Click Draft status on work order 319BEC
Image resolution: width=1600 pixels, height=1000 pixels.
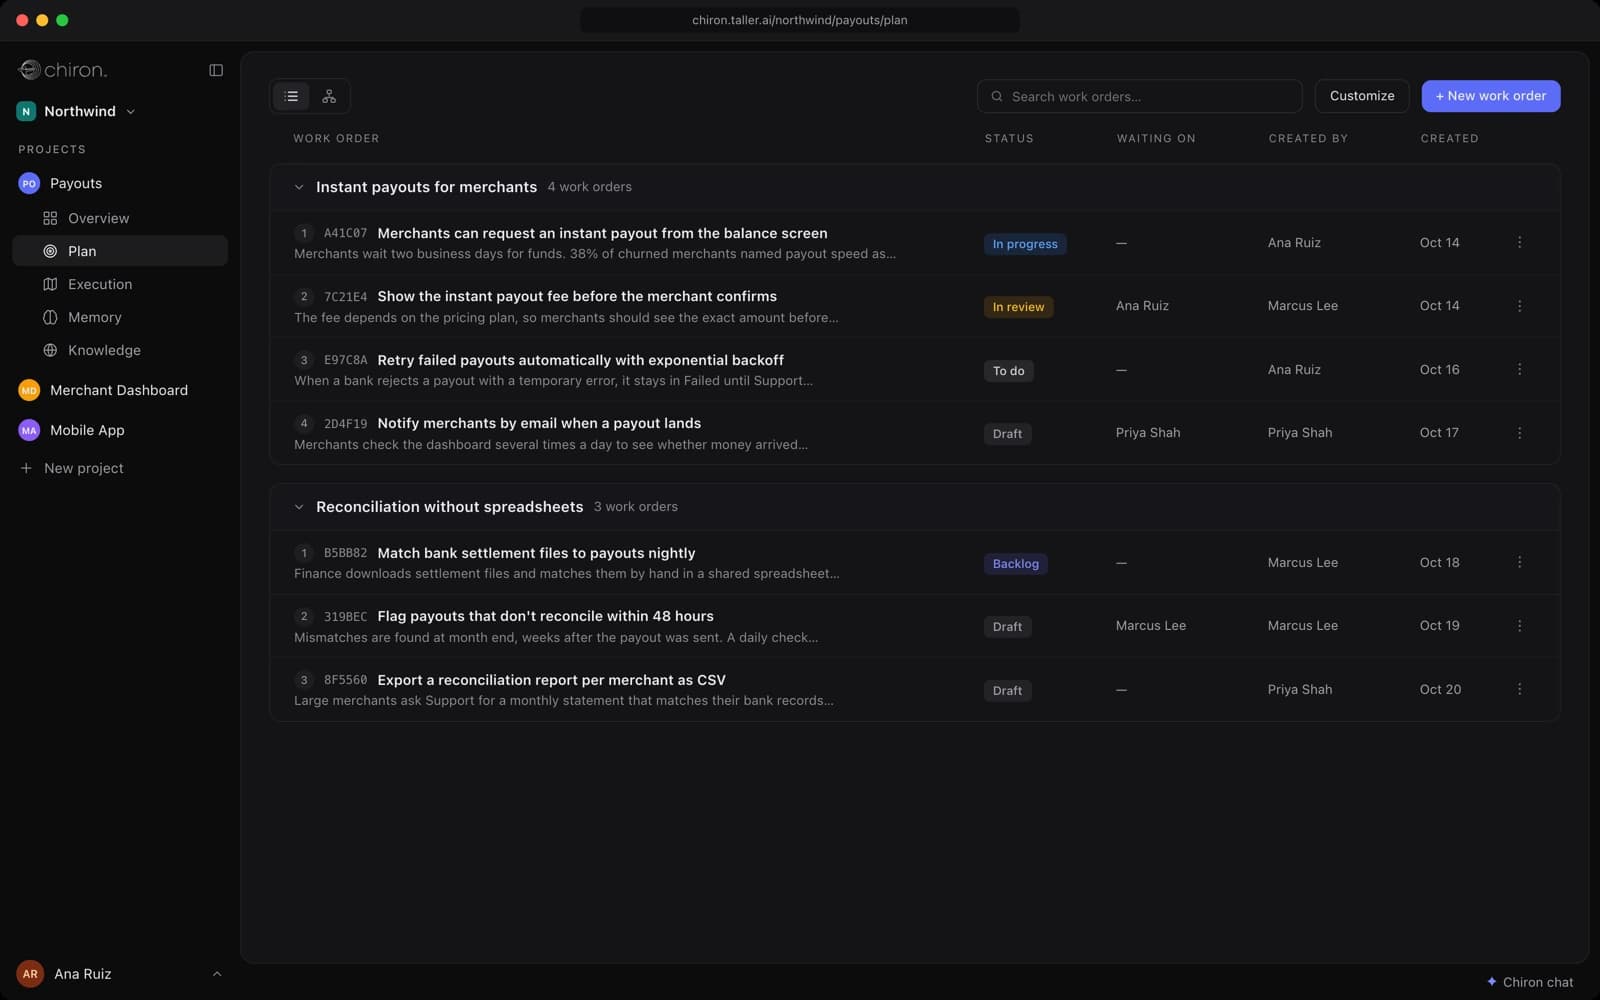(x=1007, y=627)
